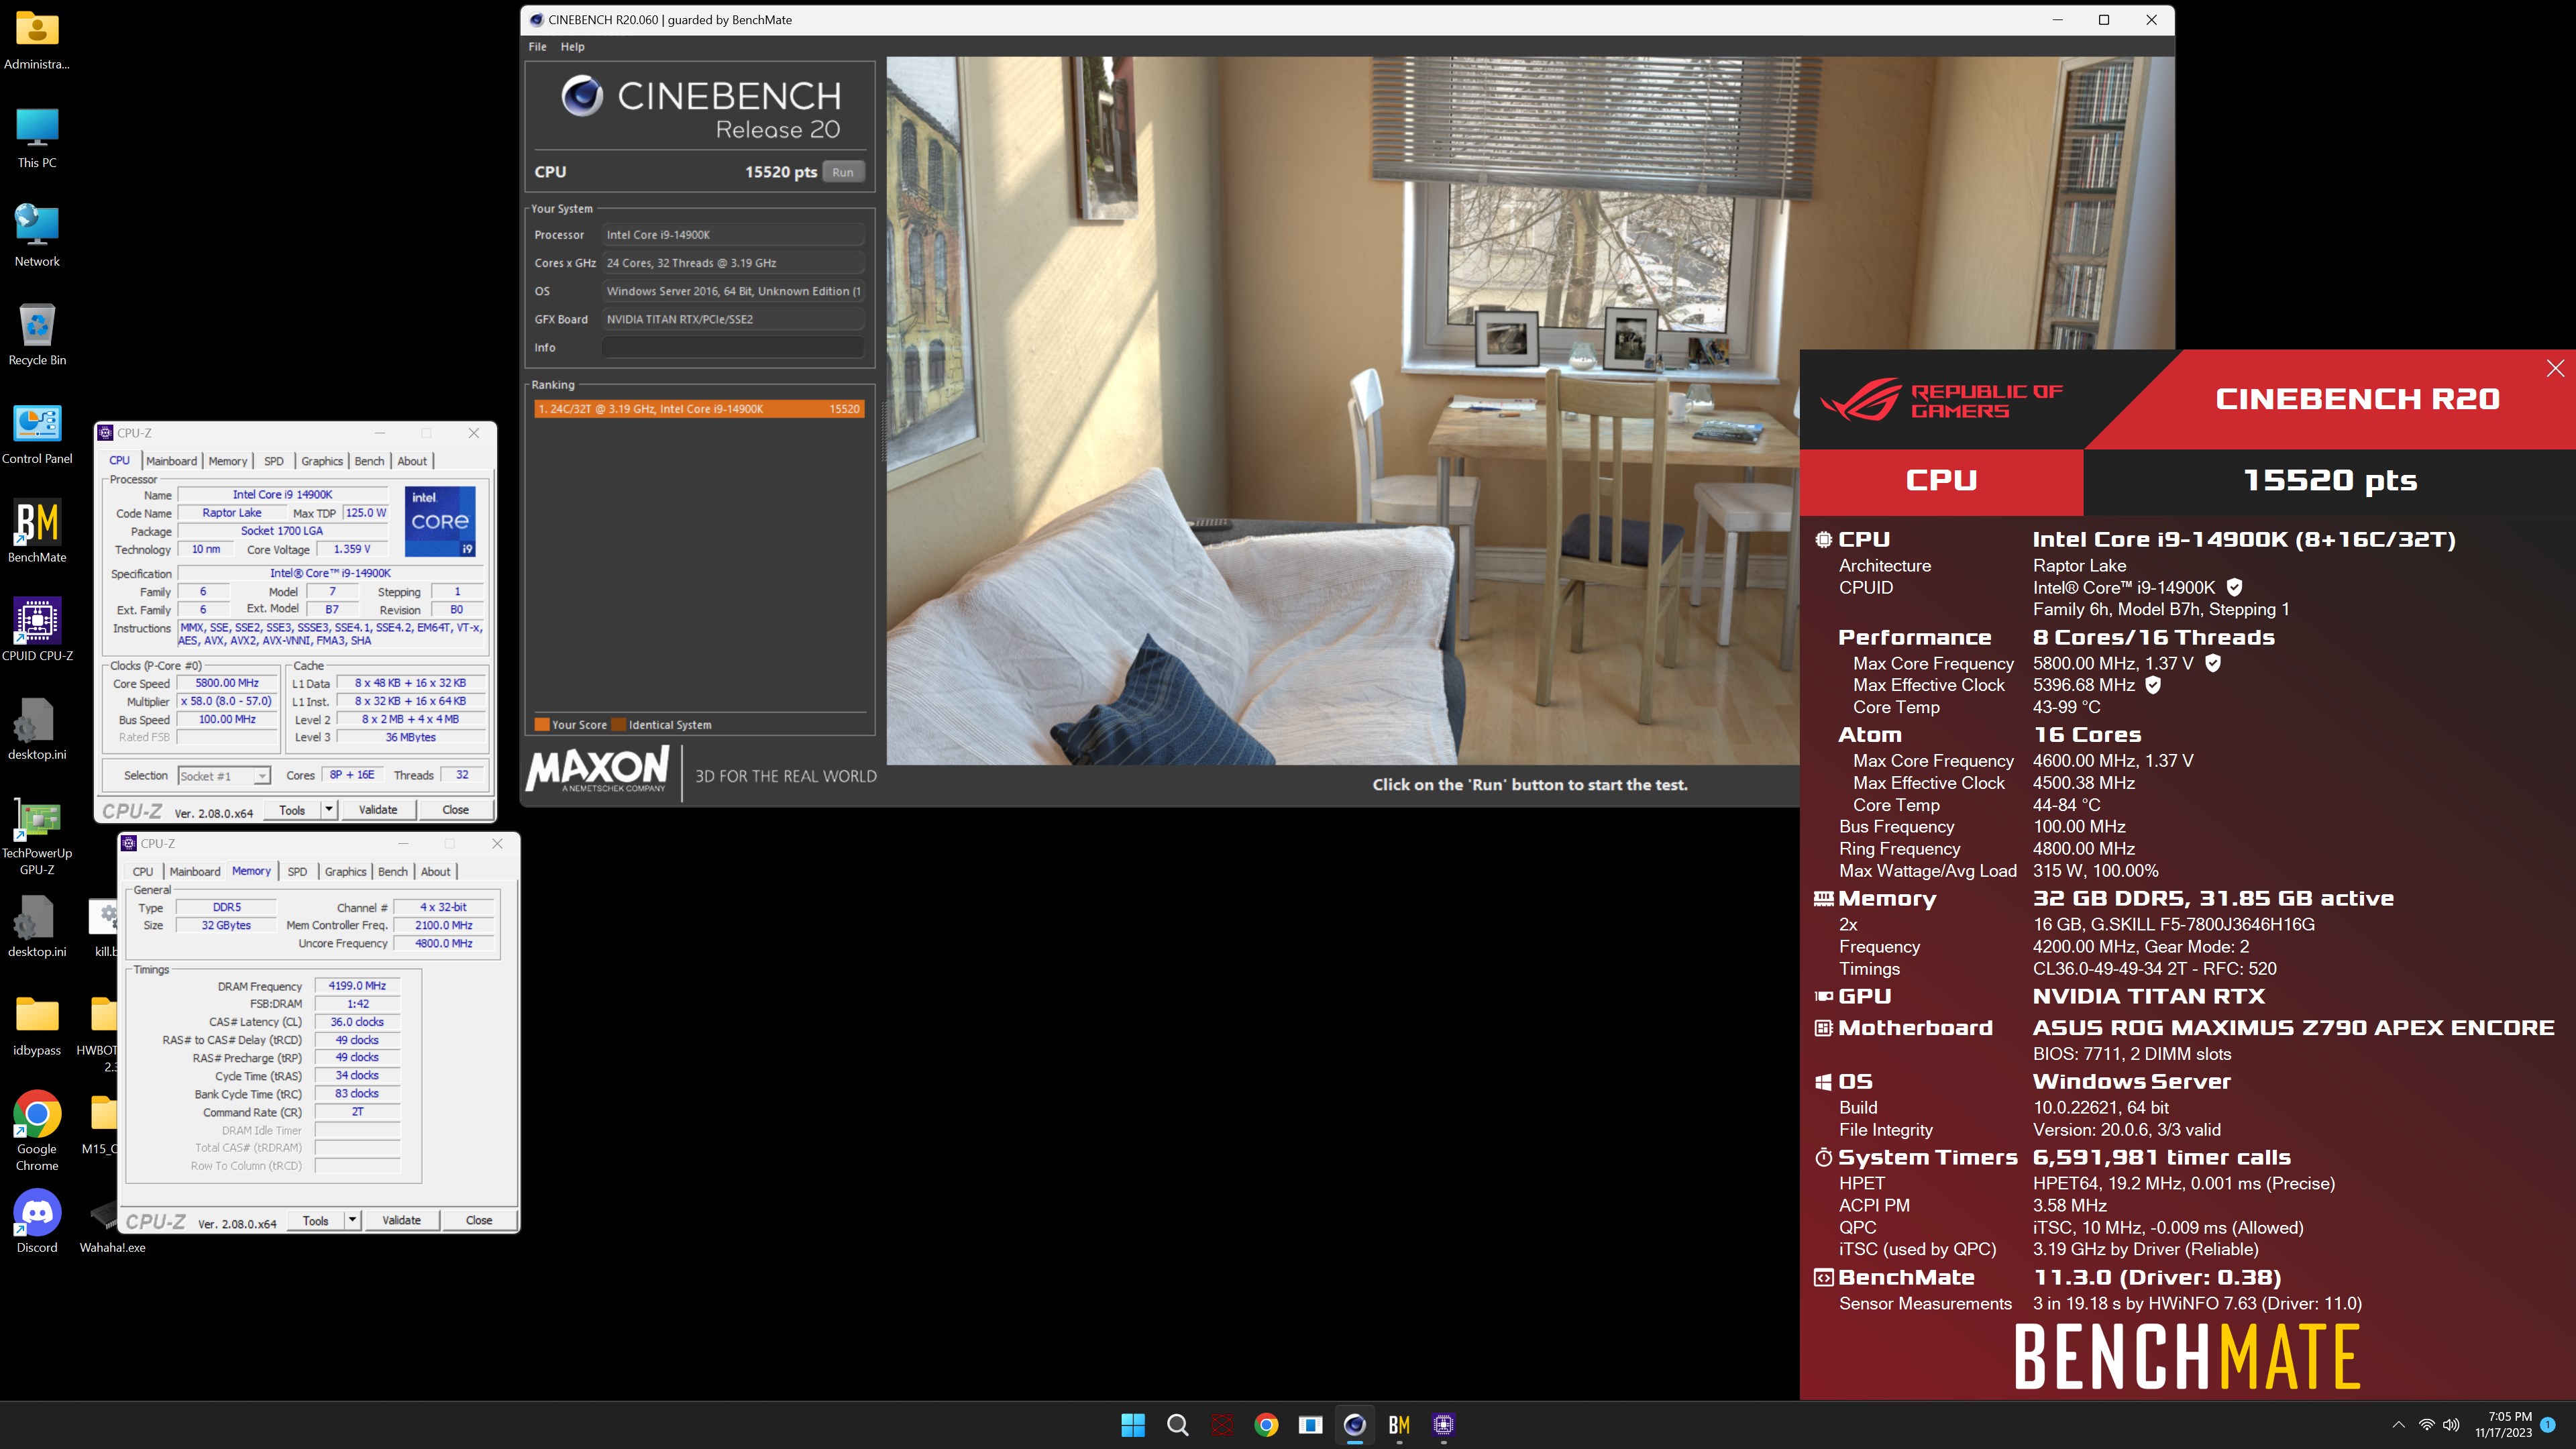Click CPU-Z icon in the taskbar
This screenshot has width=2576, height=1449.
click(1443, 1425)
